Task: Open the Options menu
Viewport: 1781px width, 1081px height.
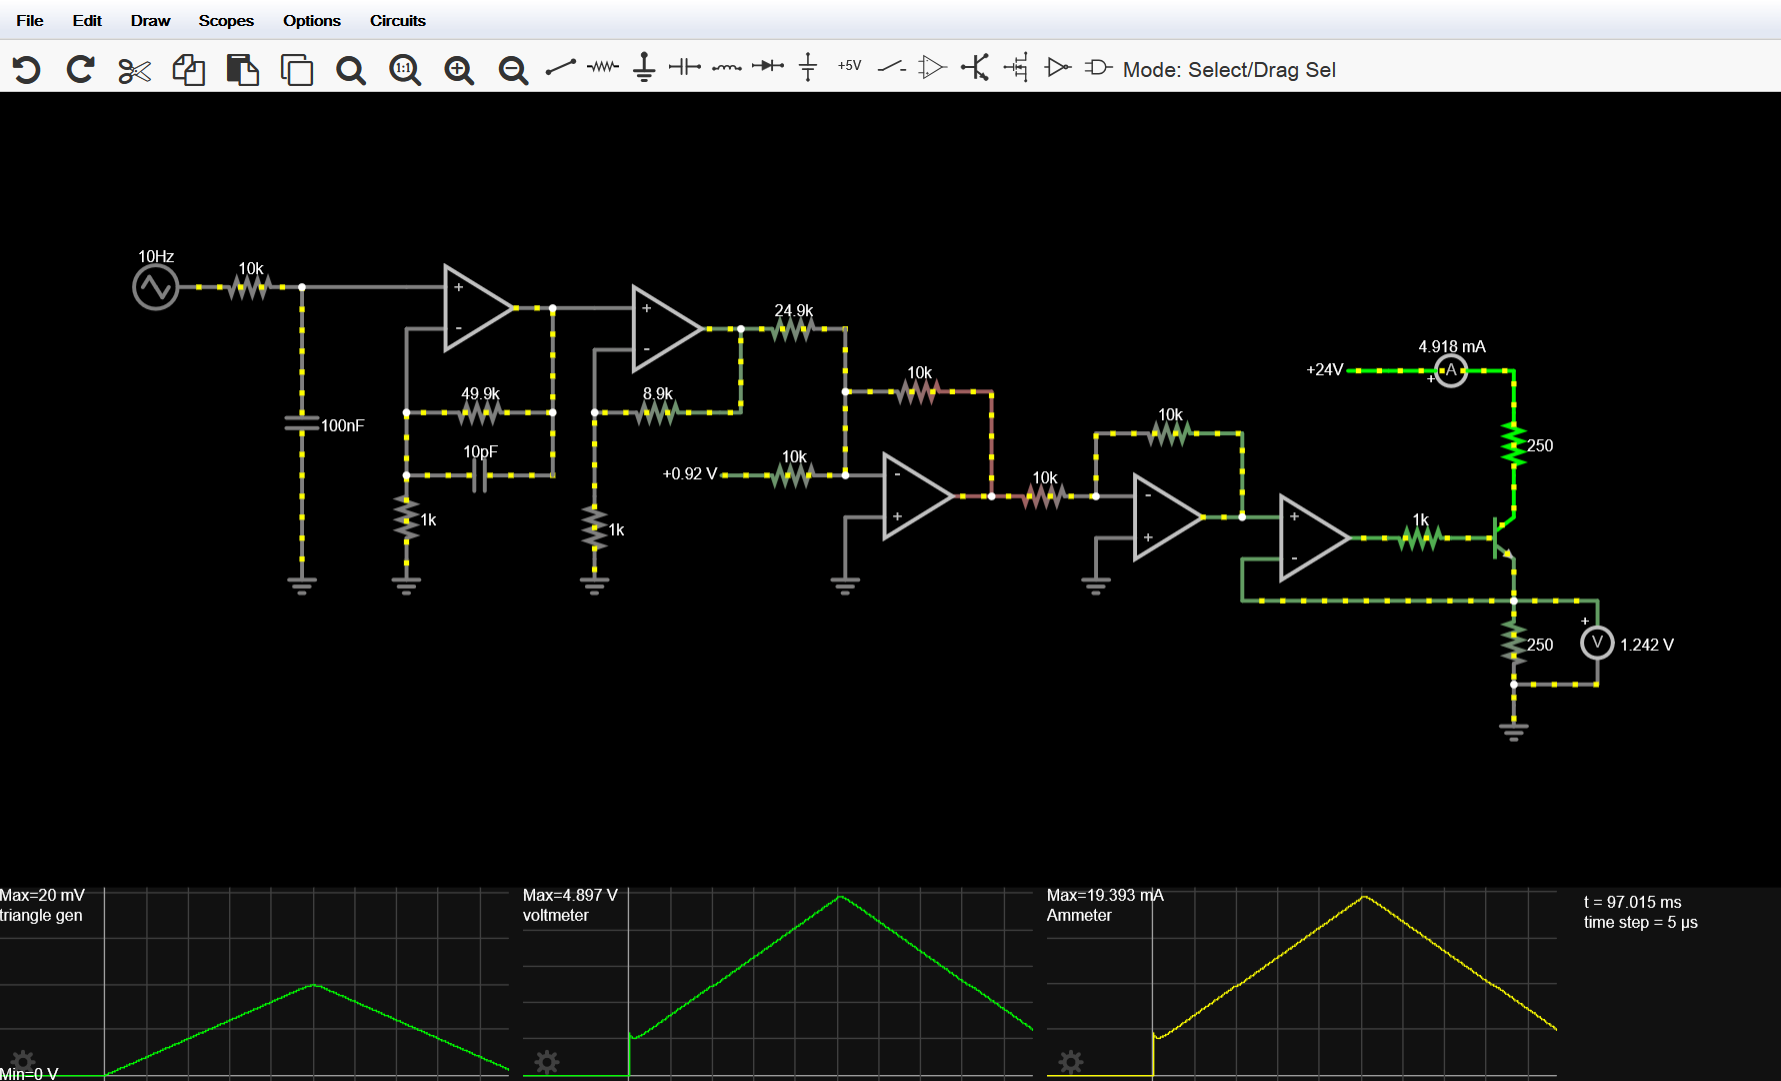Action: click(311, 20)
